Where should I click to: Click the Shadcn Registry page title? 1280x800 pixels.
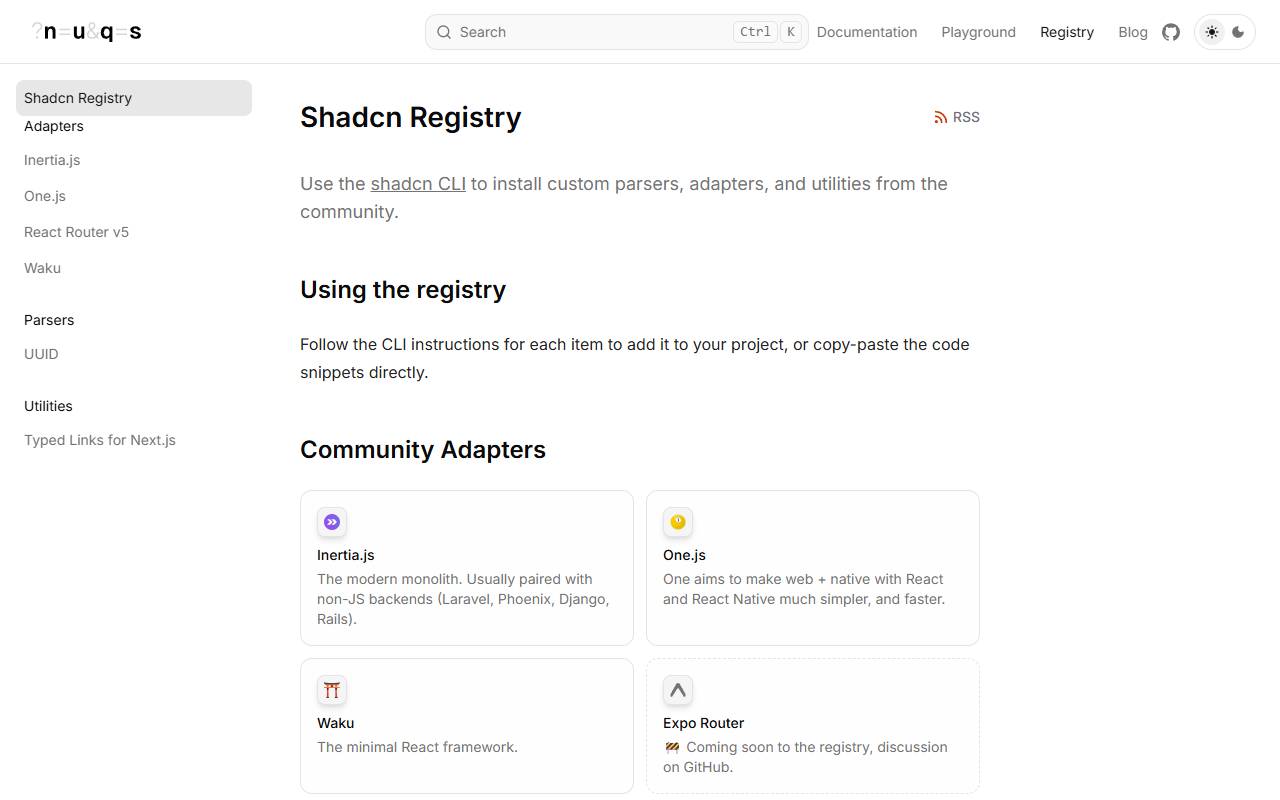411,117
